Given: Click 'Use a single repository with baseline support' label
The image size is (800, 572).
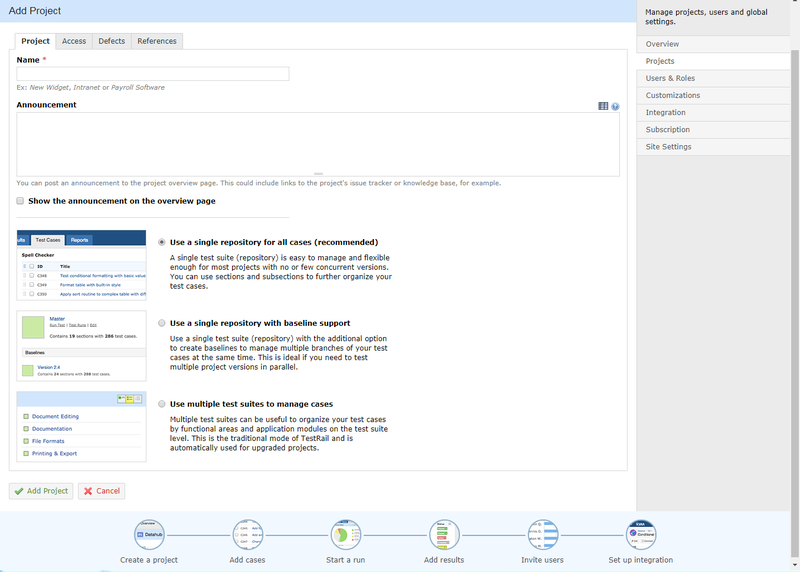Looking at the screenshot, I should click(260, 323).
